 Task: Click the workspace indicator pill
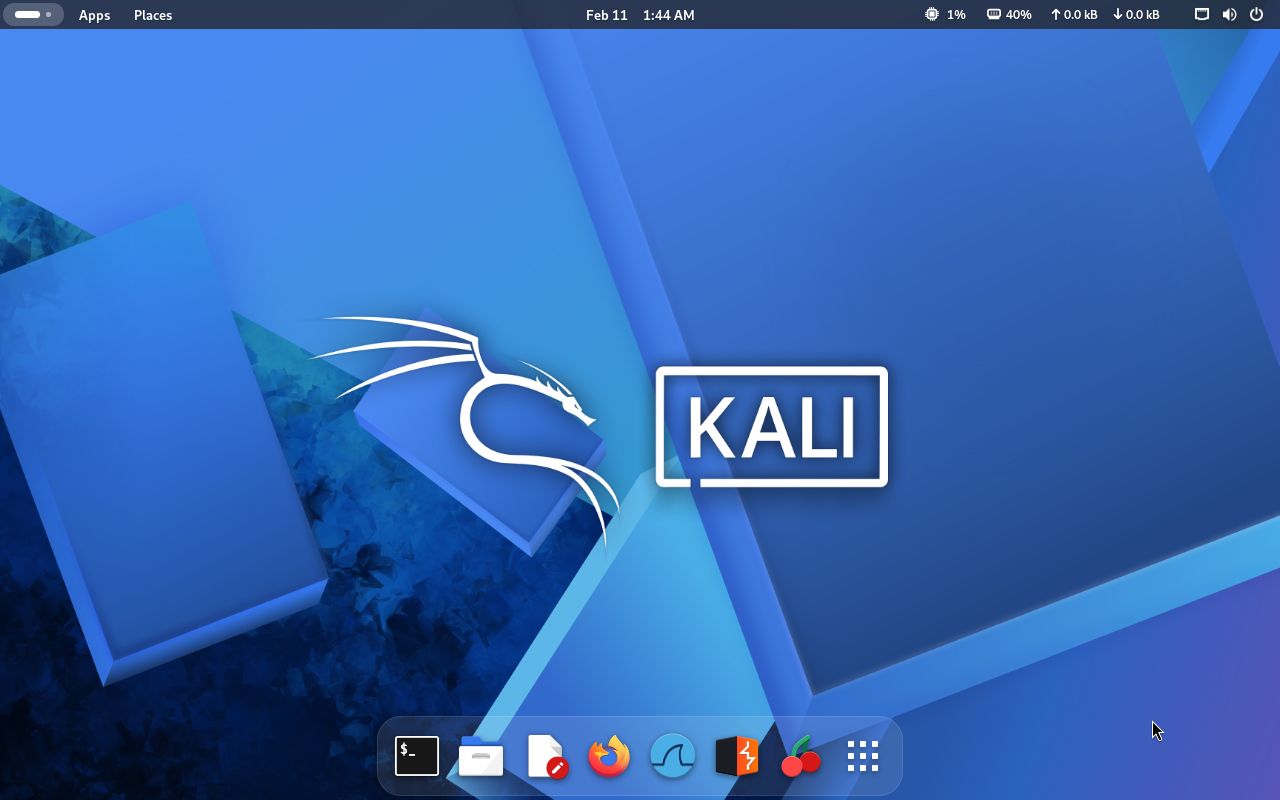pyautogui.click(x=33, y=15)
